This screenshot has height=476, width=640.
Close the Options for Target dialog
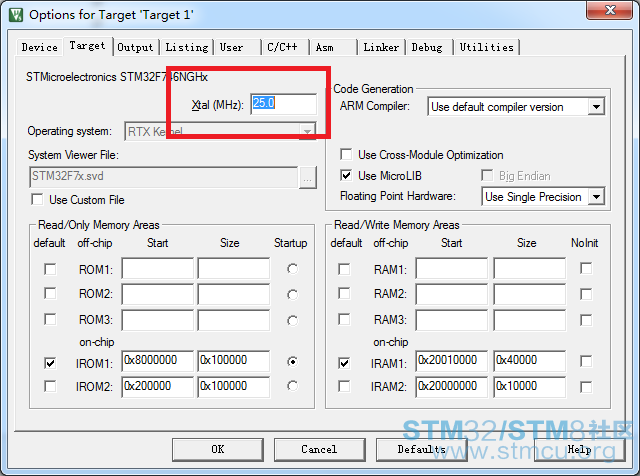tap(610, 10)
